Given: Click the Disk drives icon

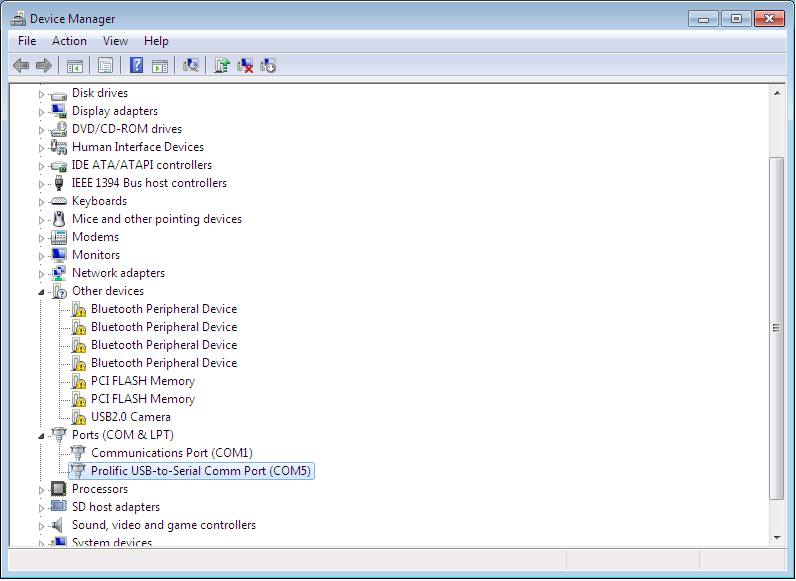Looking at the screenshot, I should pos(59,94).
